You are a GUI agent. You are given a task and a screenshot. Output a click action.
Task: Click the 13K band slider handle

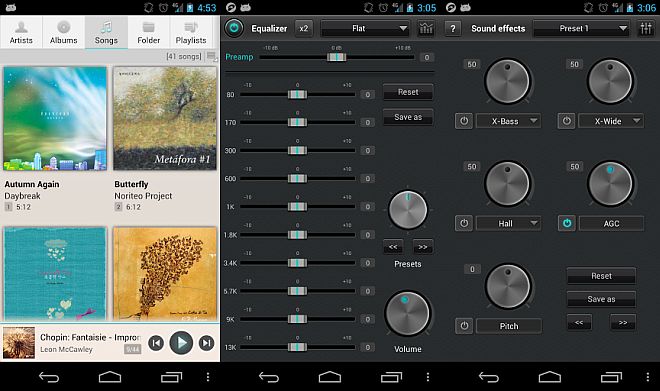pos(297,347)
